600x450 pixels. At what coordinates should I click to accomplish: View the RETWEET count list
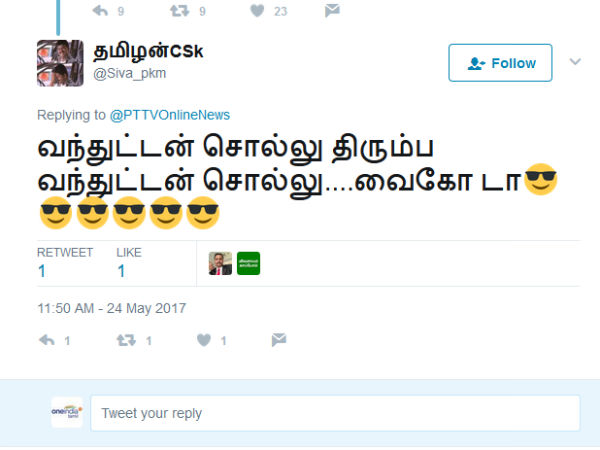click(65, 263)
